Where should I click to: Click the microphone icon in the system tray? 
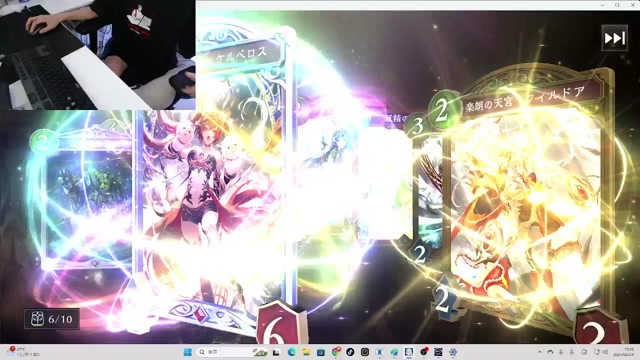tap(561, 352)
